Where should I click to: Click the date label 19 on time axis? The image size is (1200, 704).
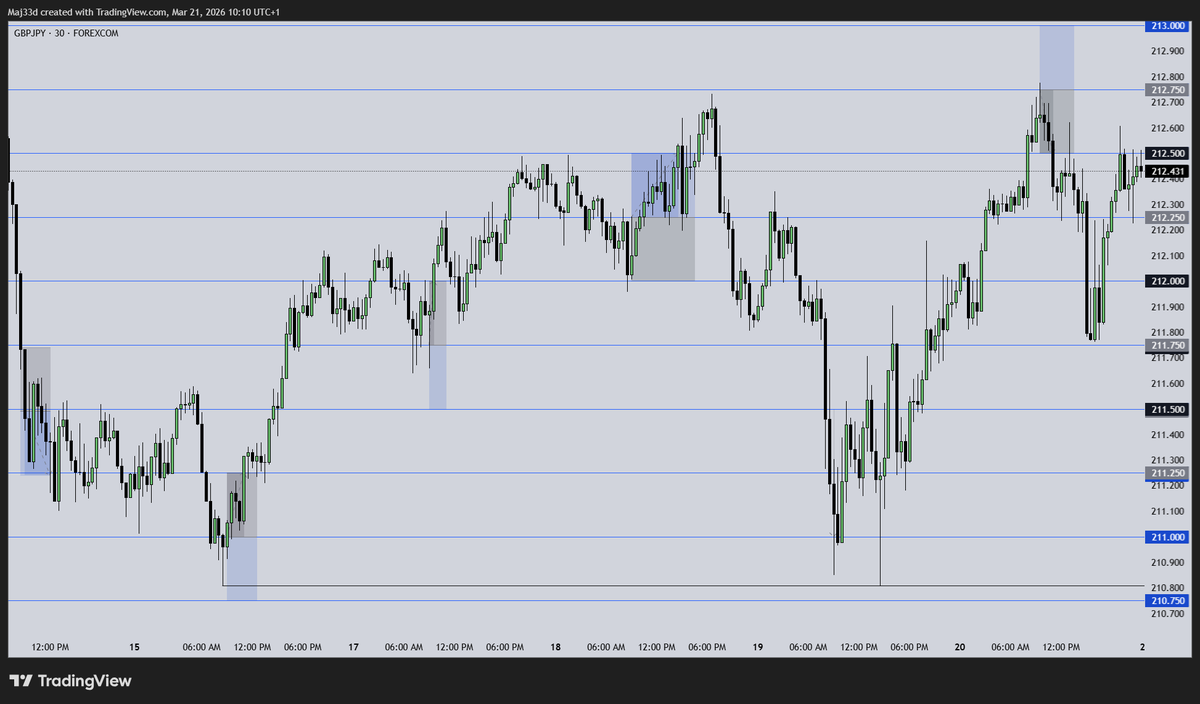(x=758, y=647)
